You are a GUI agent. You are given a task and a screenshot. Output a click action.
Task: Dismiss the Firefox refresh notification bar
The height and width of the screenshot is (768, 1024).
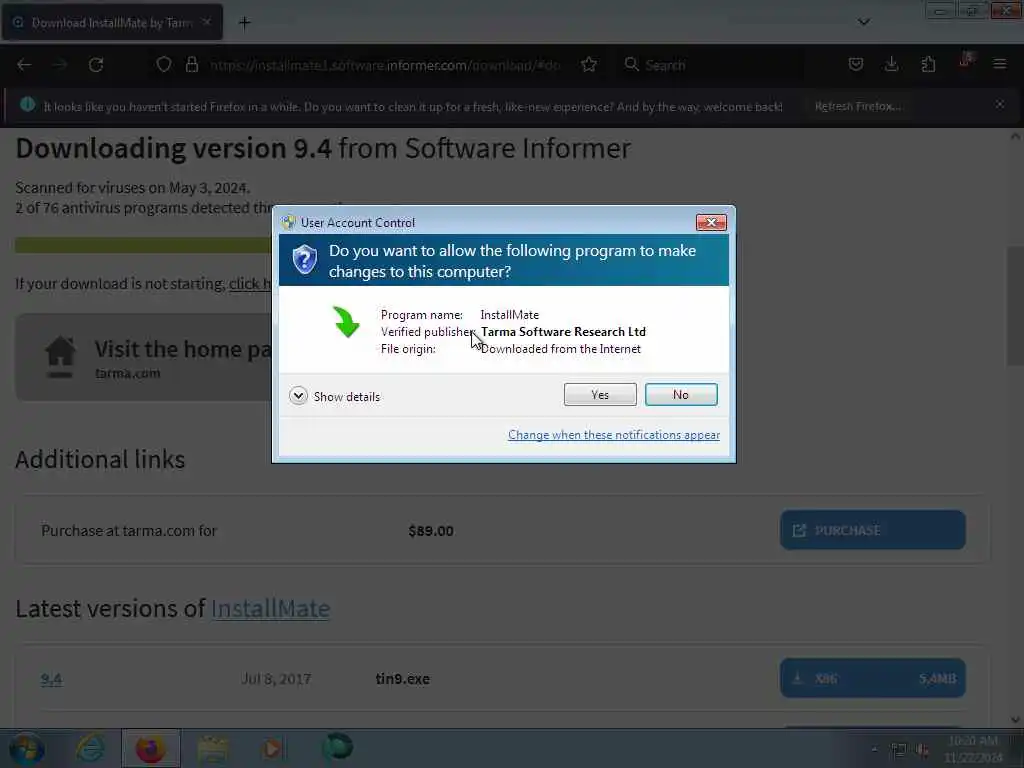coord(1000,104)
